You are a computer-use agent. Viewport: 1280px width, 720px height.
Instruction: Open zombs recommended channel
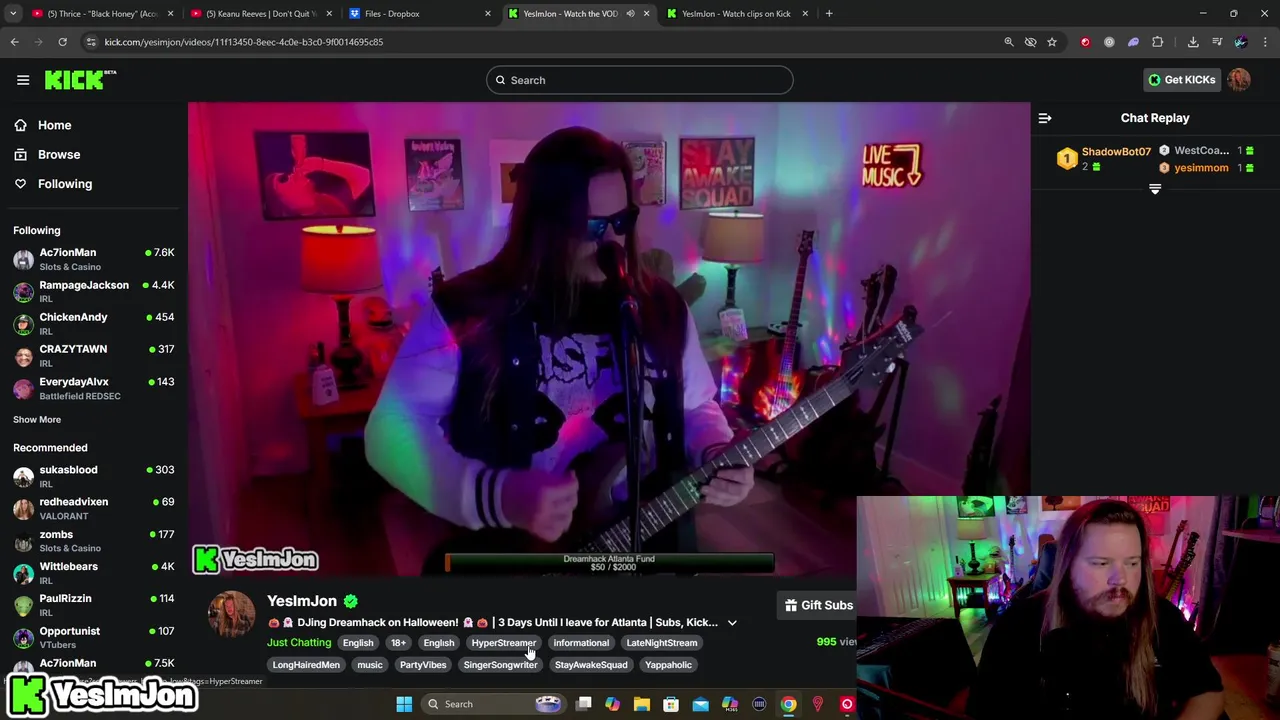(x=94, y=541)
